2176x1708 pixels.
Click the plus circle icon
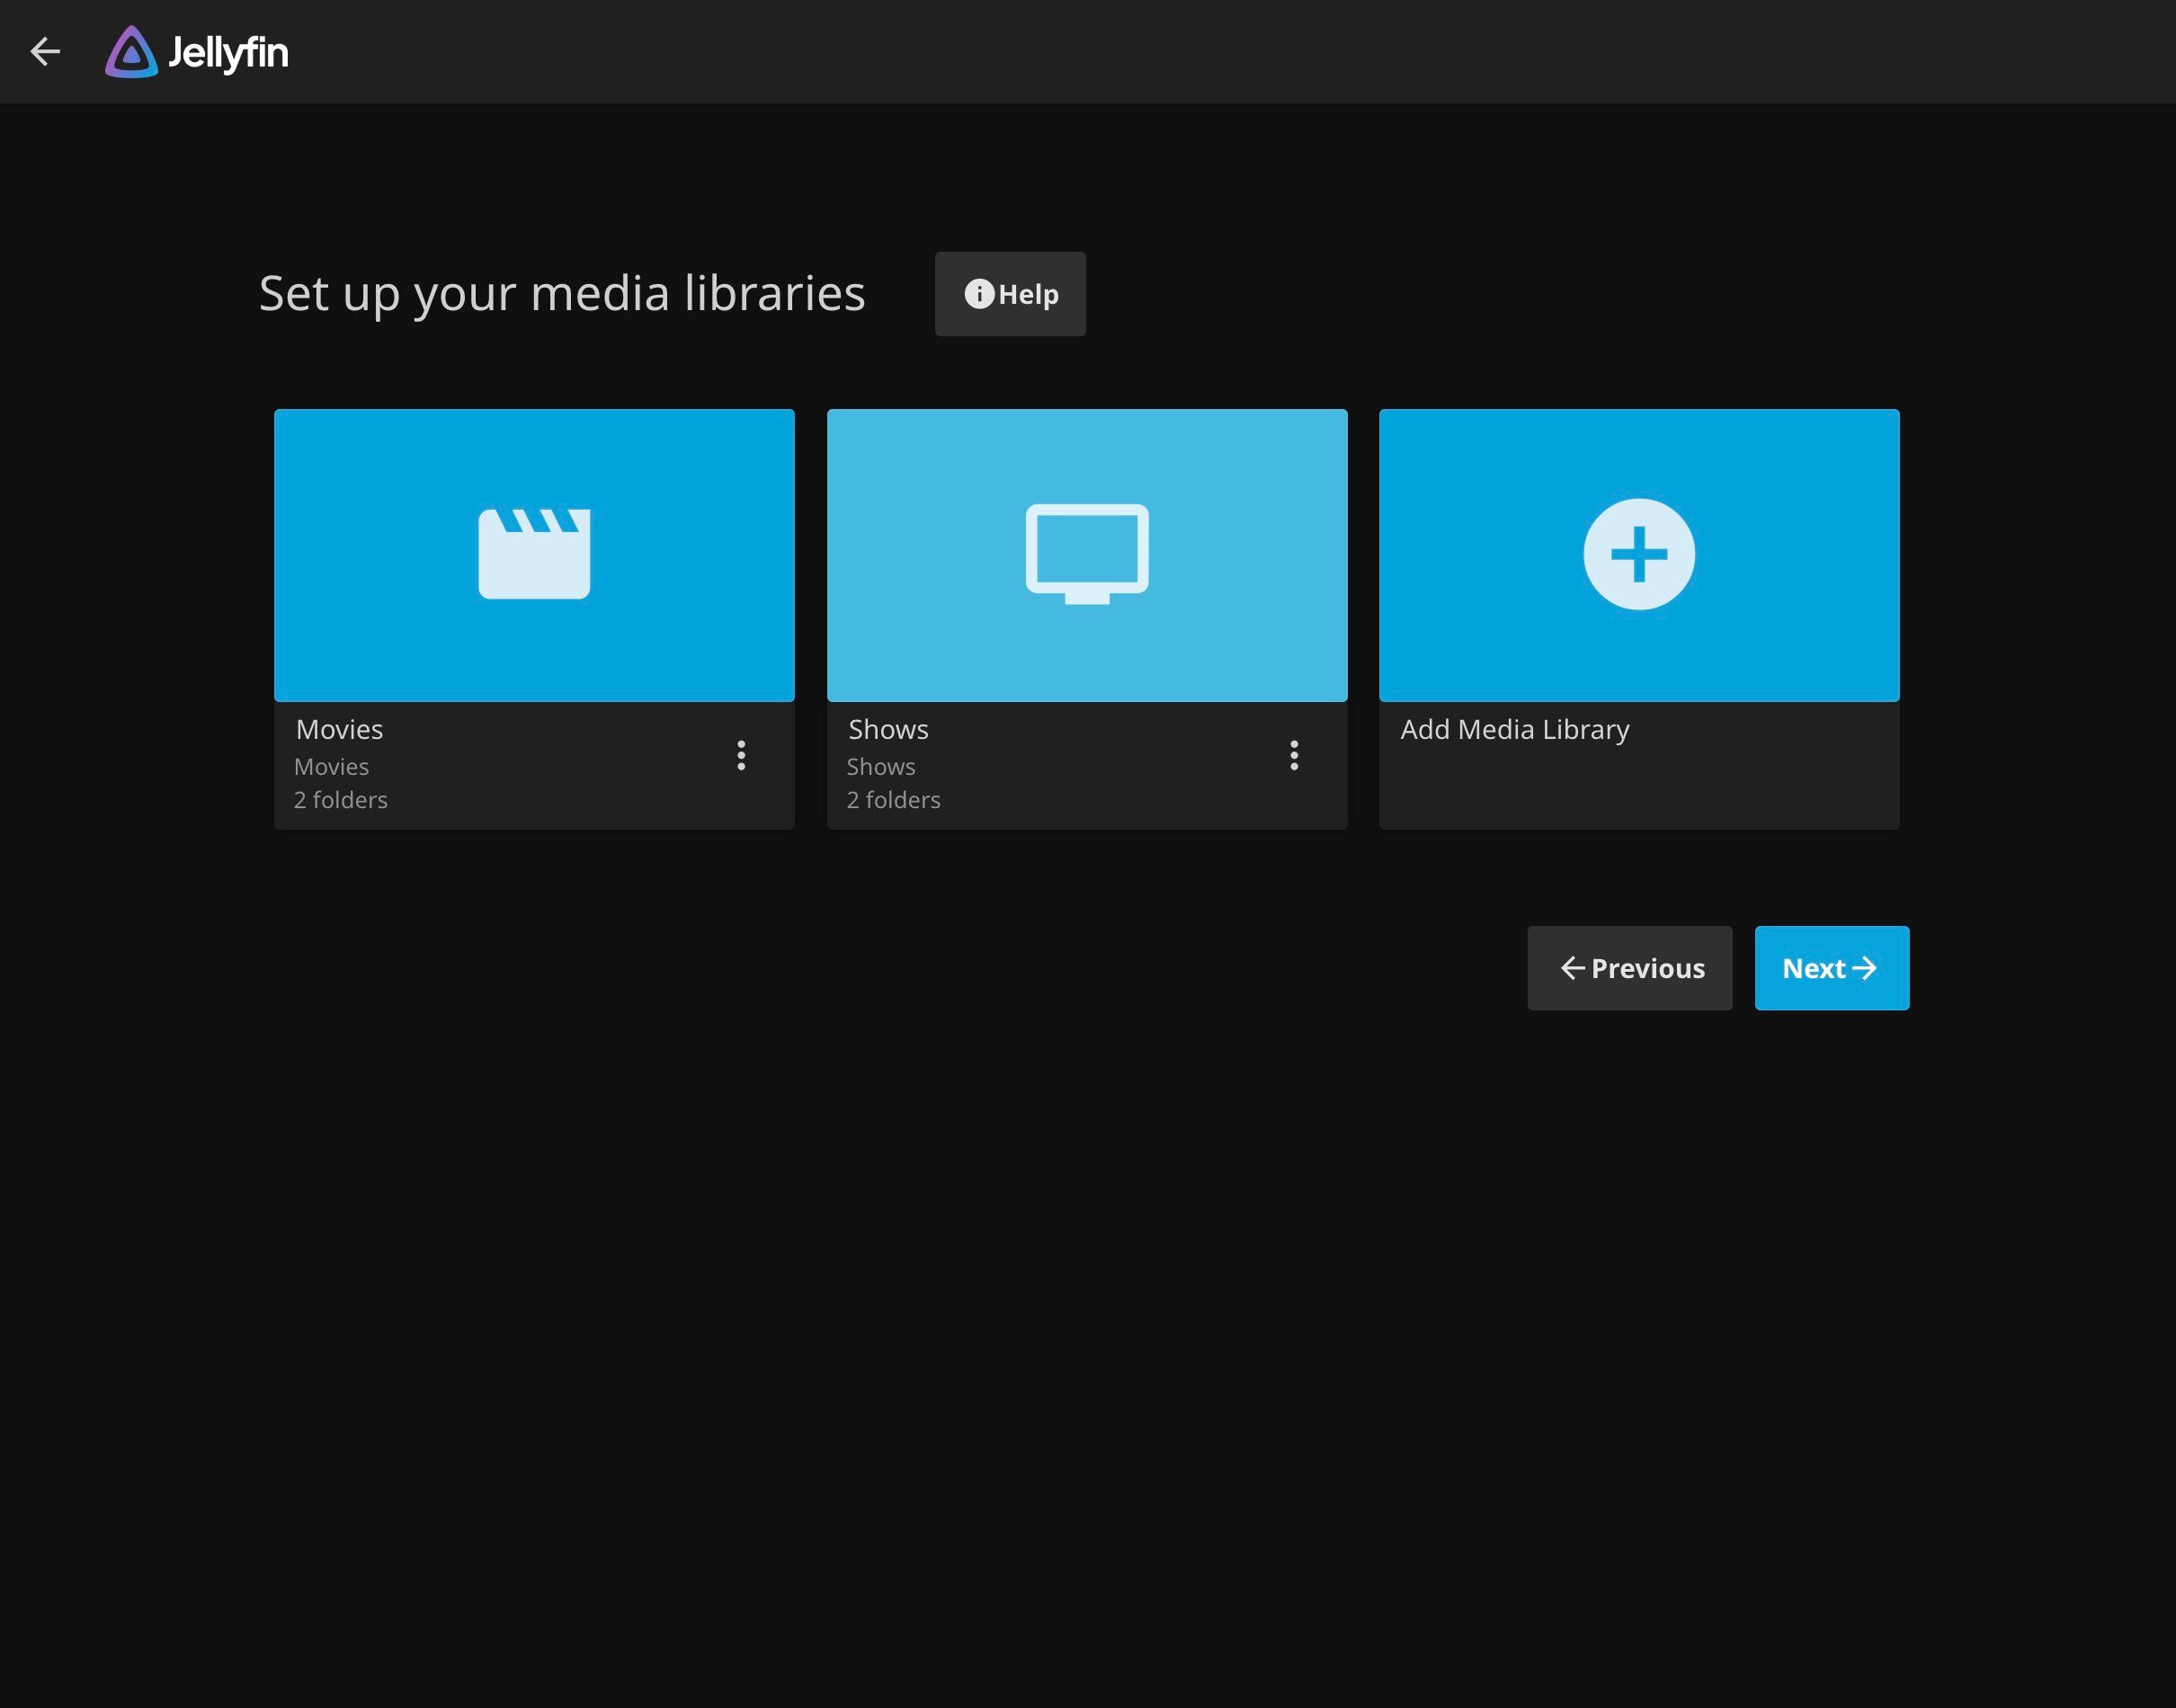click(x=1638, y=554)
